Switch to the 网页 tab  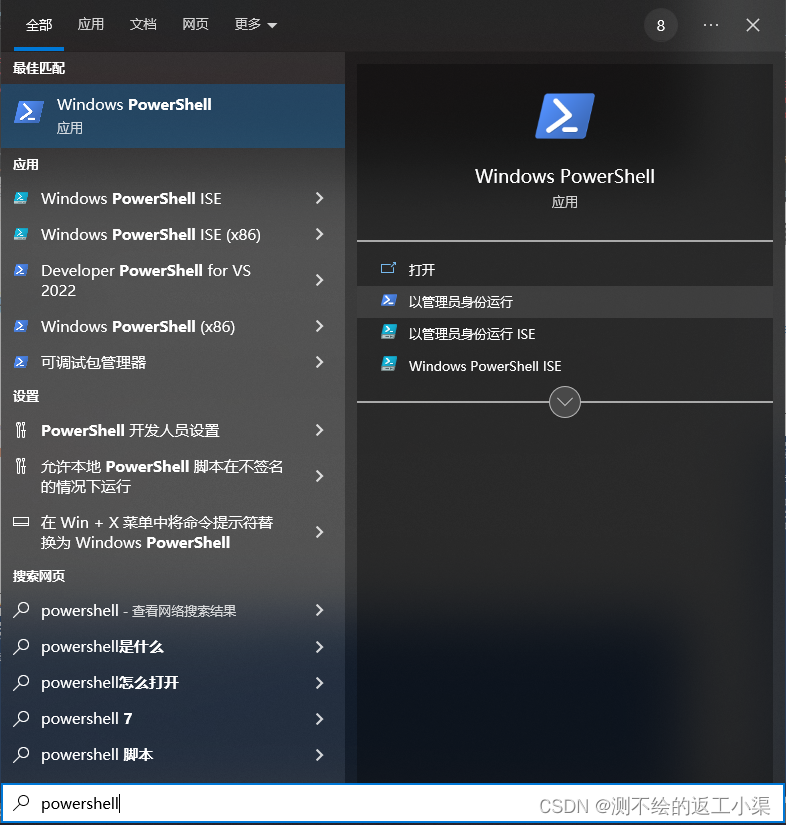(x=195, y=24)
